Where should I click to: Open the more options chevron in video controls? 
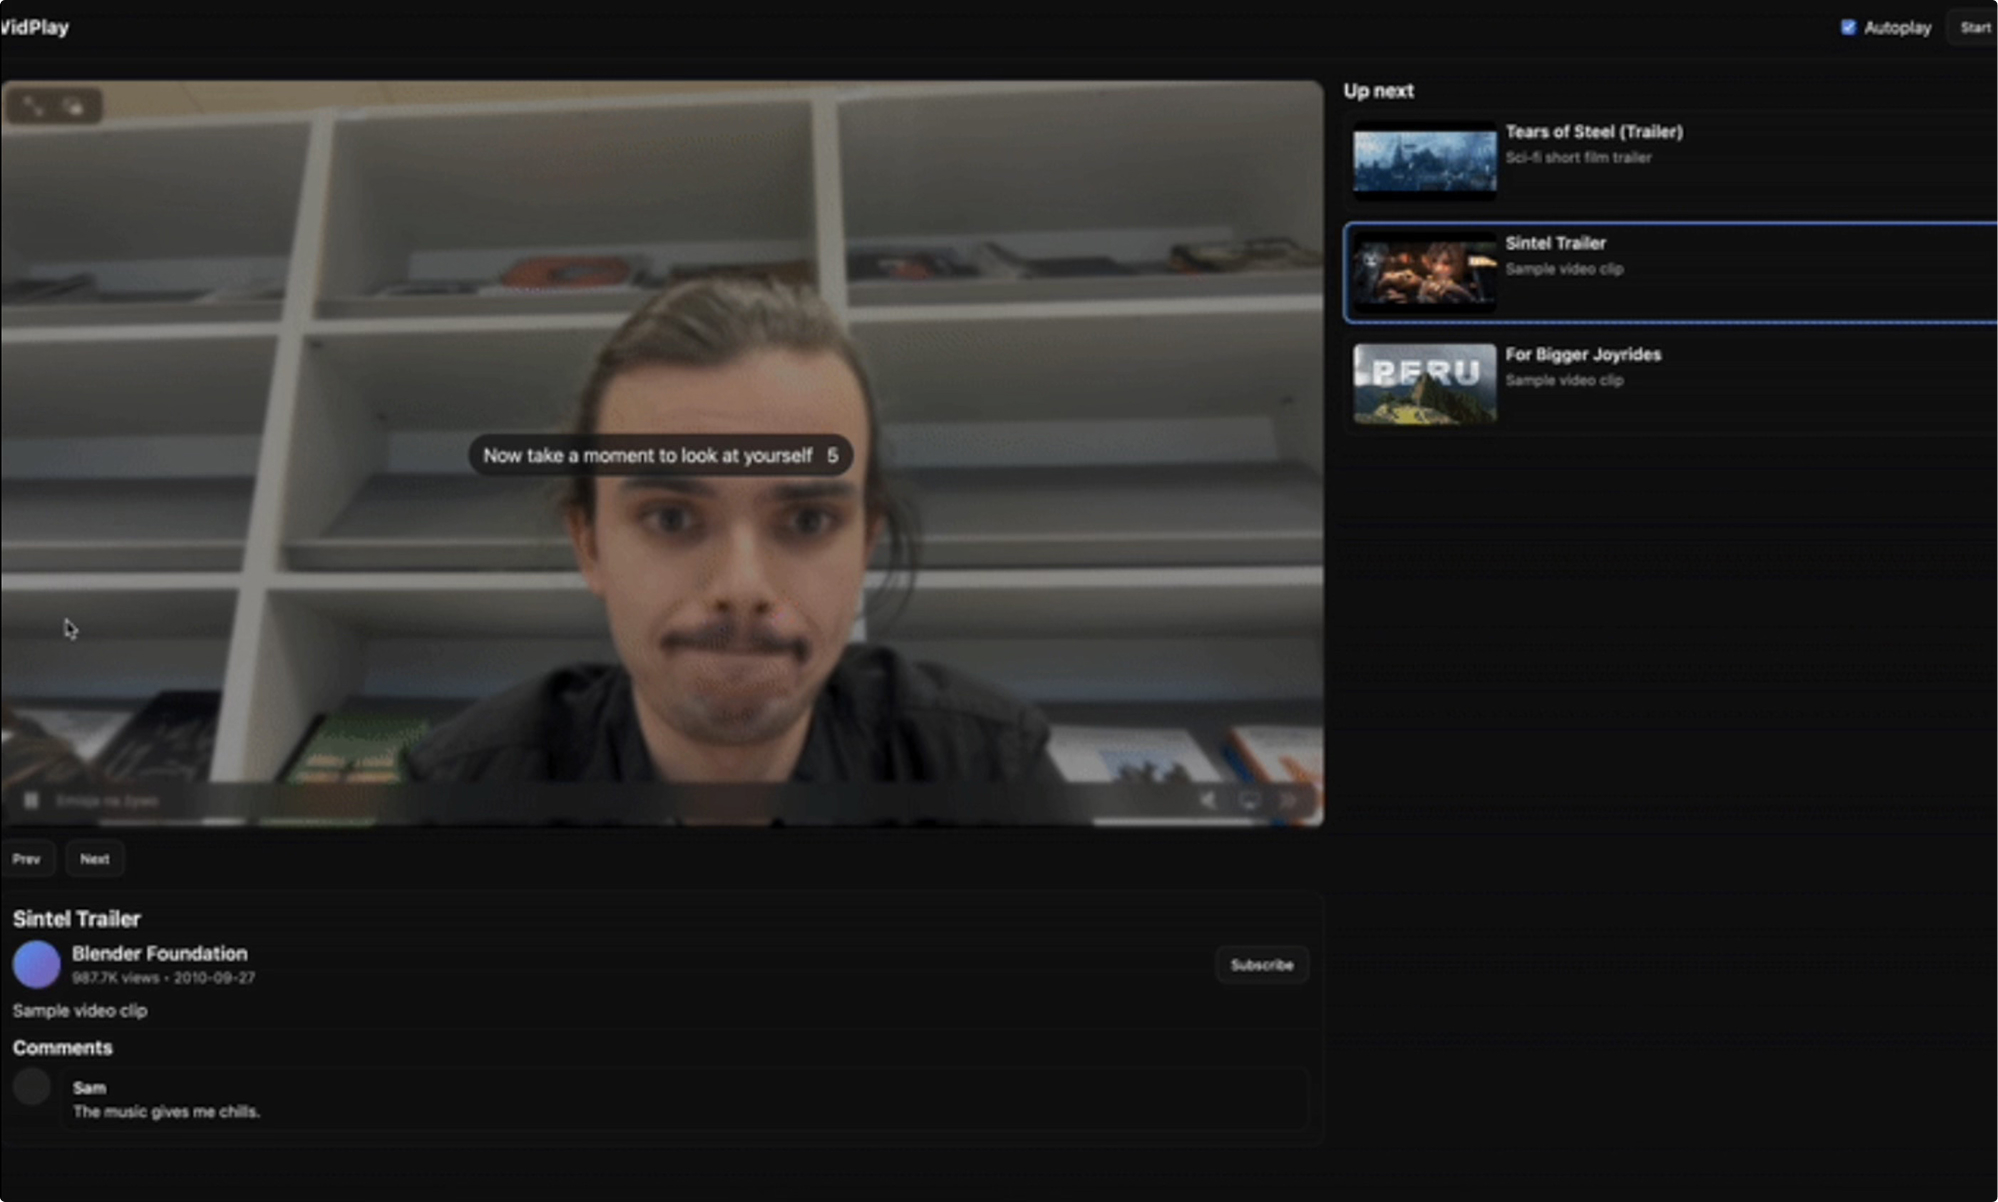(x=1289, y=800)
